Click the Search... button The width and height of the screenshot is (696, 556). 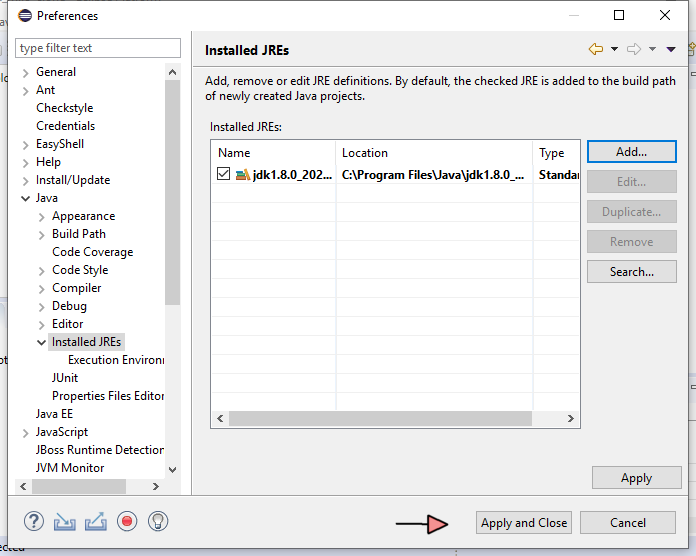pyautogui.click(x=632, y=271)
